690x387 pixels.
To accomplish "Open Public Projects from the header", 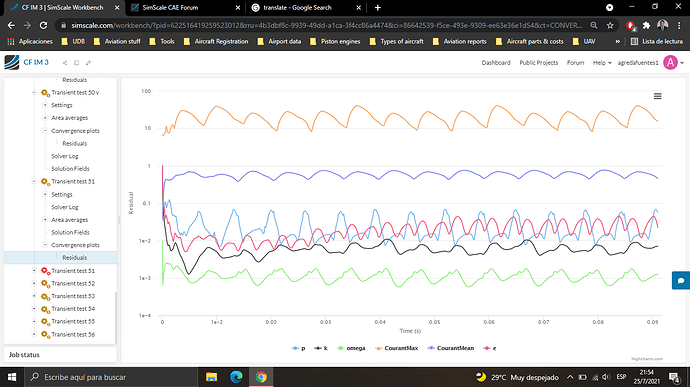I will (539, 63).
